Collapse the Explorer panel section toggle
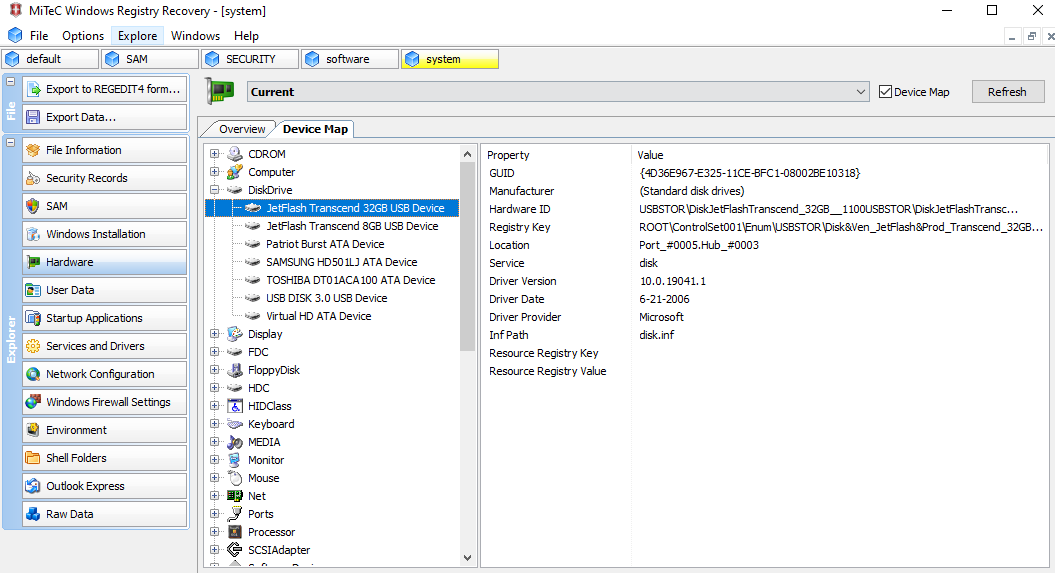This screenshot has height=573, width=1055. [x=10, y=143]
